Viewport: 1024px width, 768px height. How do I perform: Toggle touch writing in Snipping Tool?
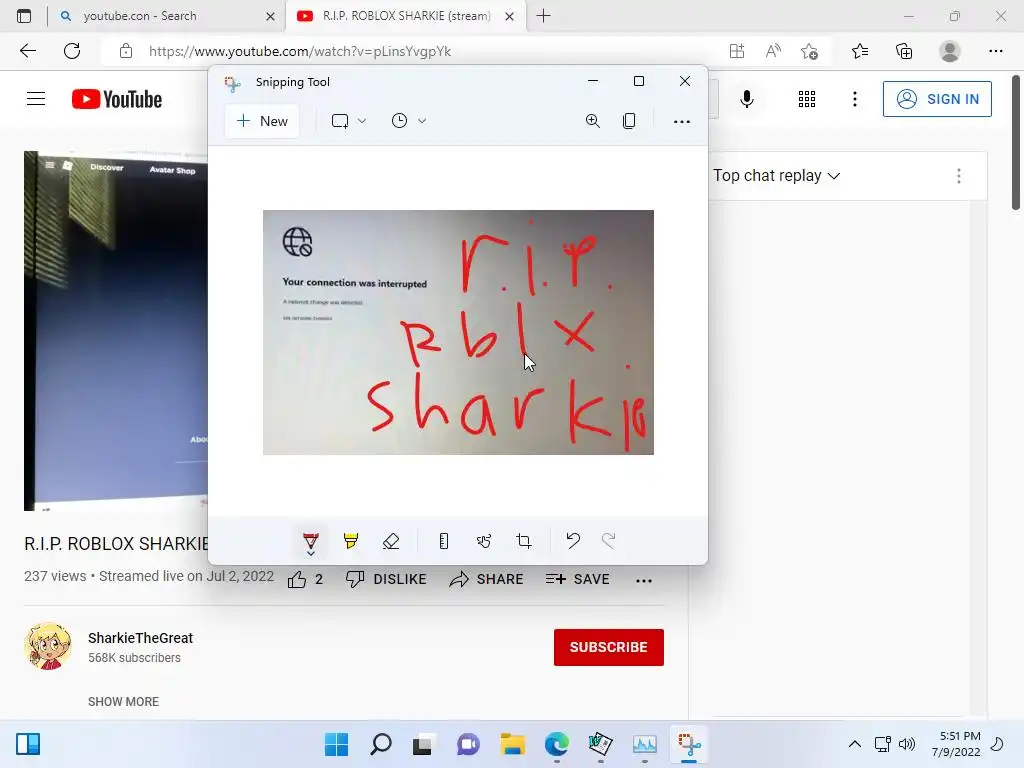483,541
